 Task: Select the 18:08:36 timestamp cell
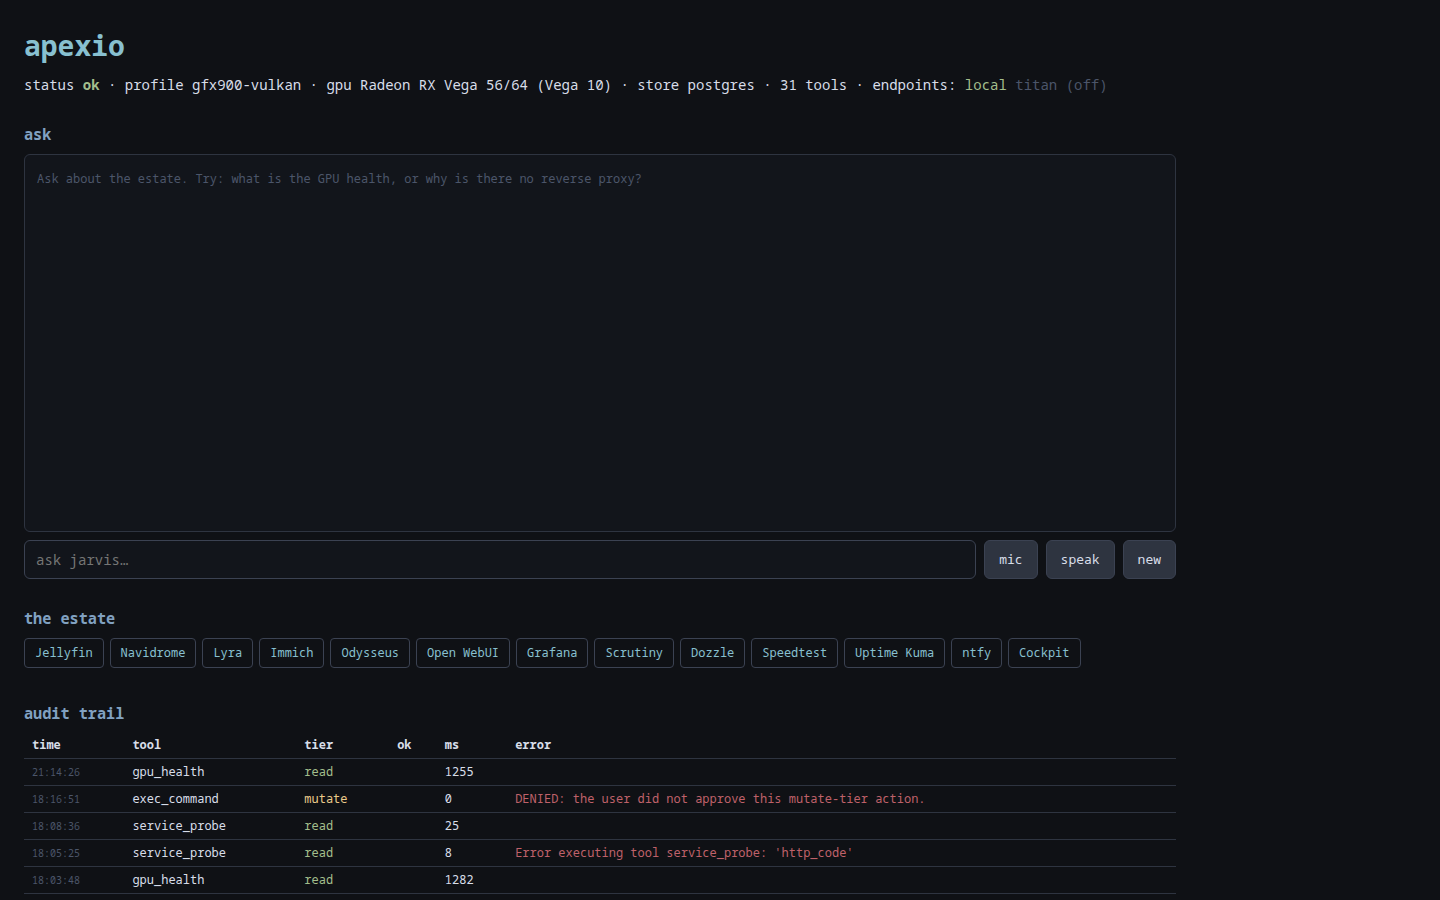[x=56, y=826]
